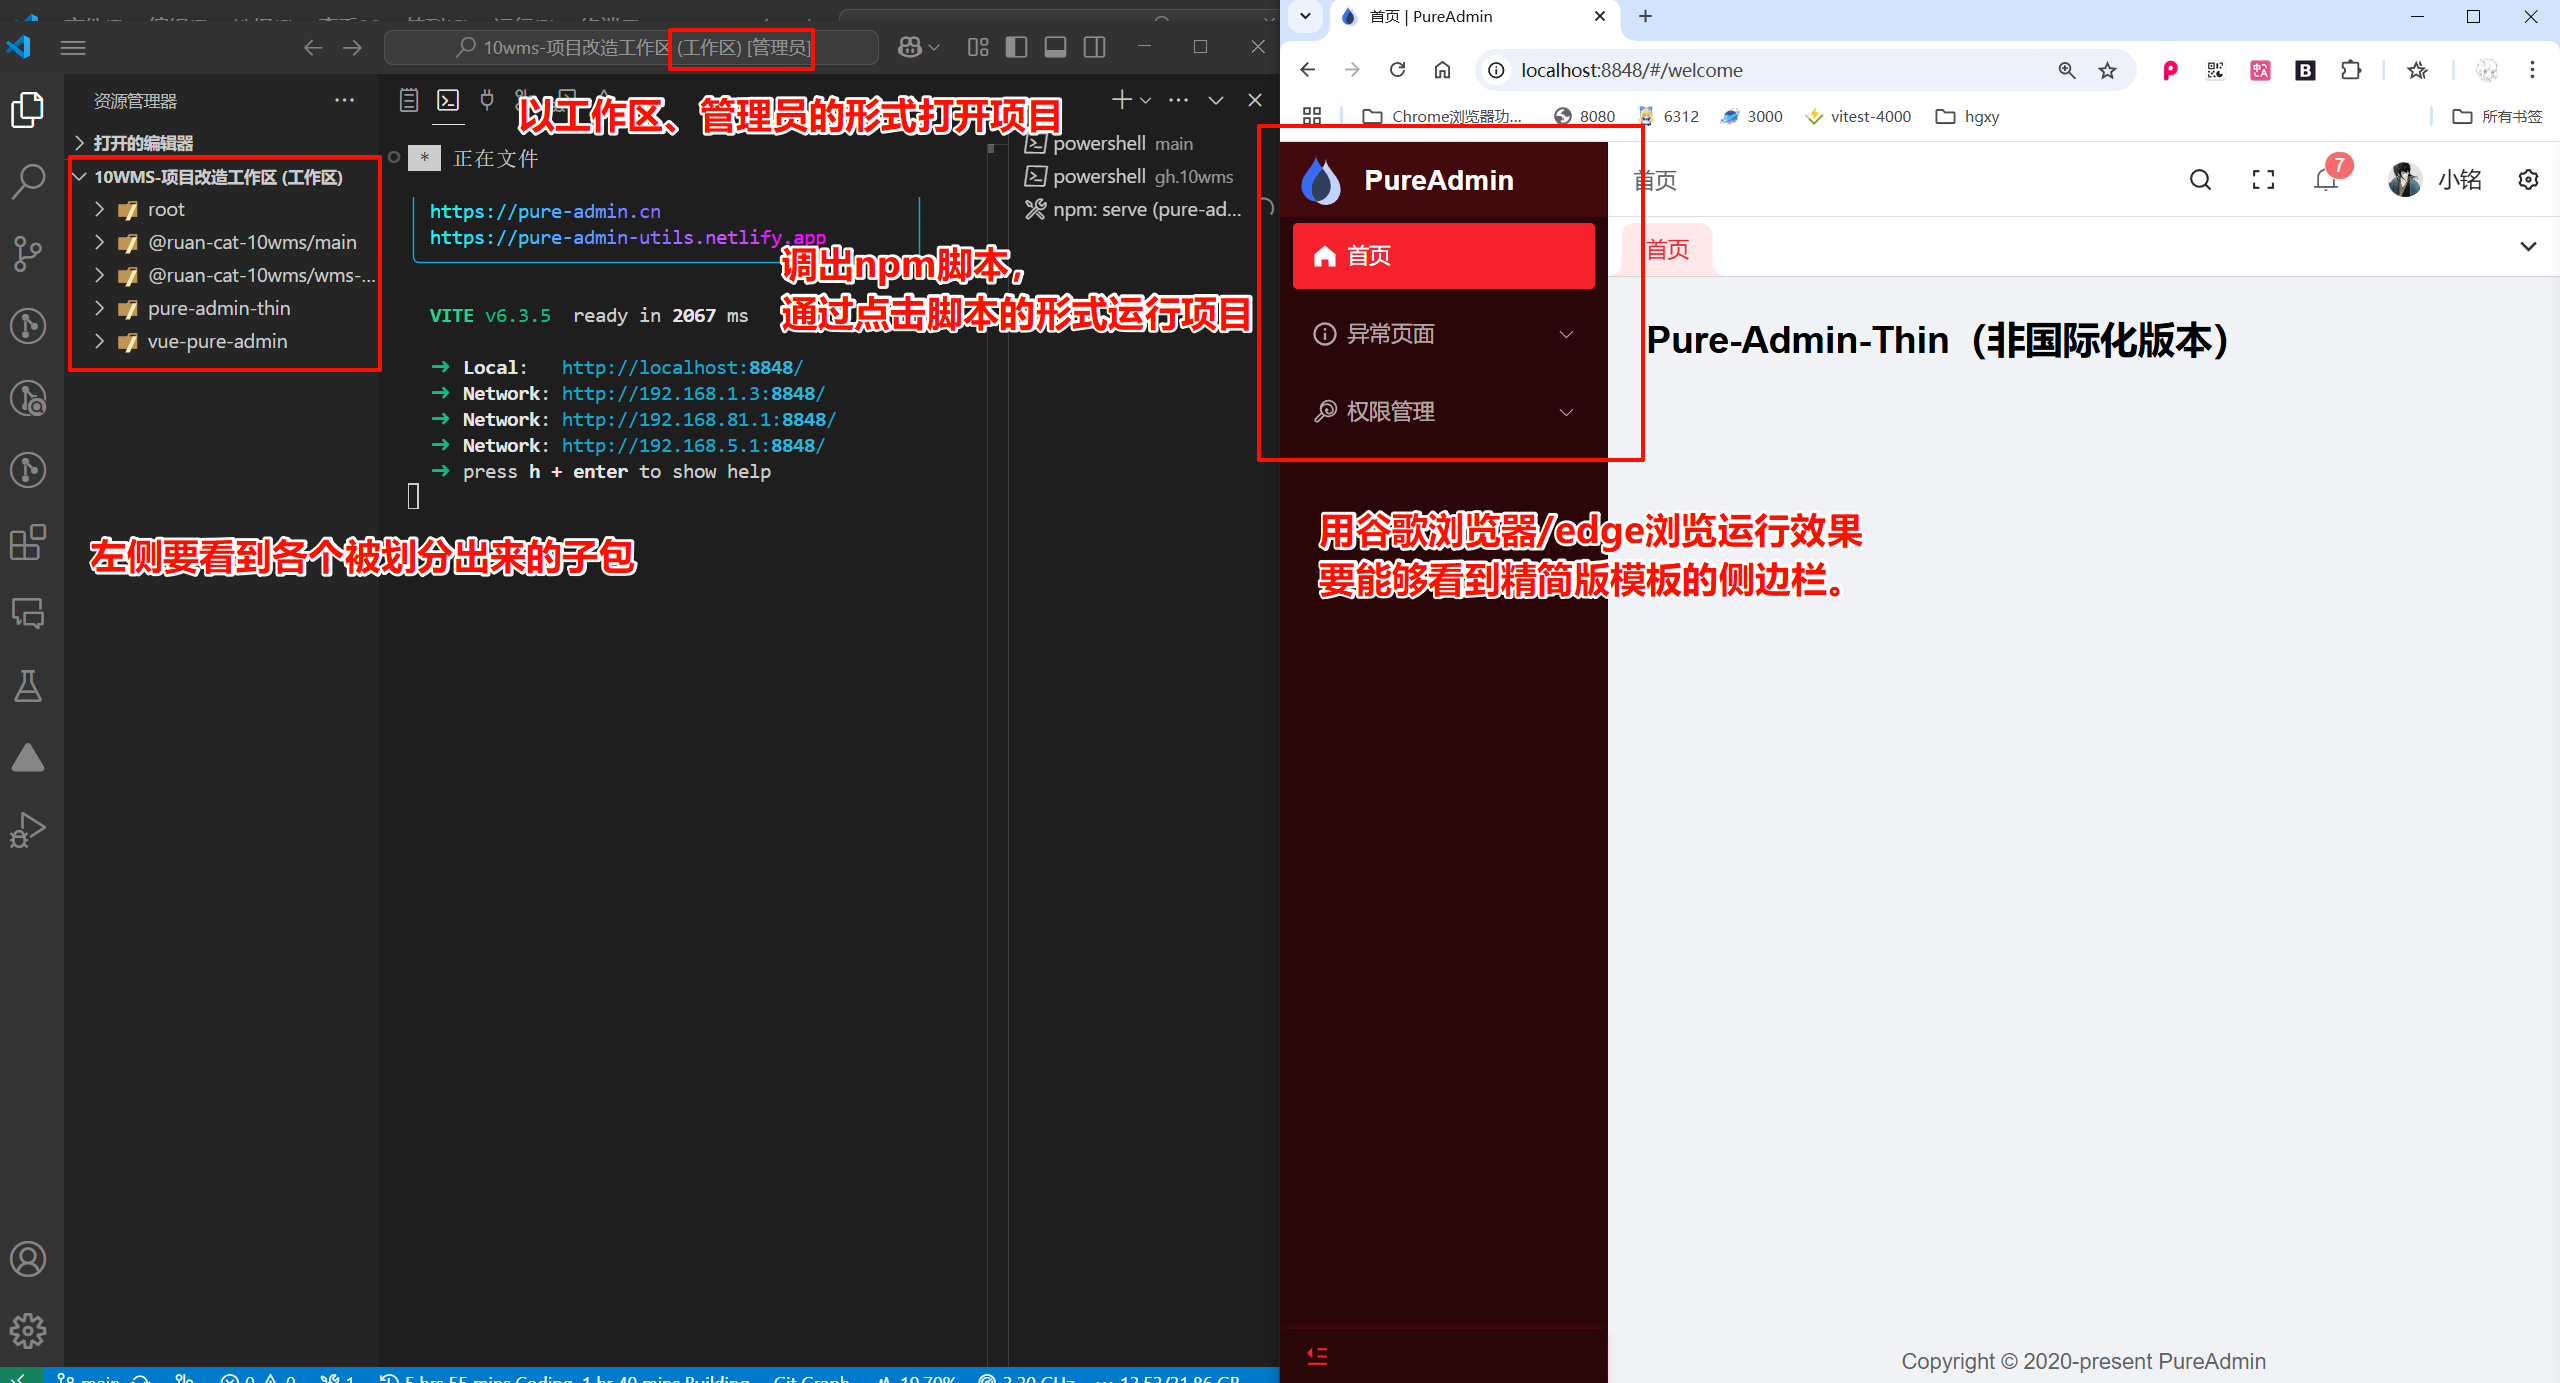This screenshot has width=2560, height=1383.
Task: Open the Extensions view in the VS Code activity bar
Action: [28, 542]
